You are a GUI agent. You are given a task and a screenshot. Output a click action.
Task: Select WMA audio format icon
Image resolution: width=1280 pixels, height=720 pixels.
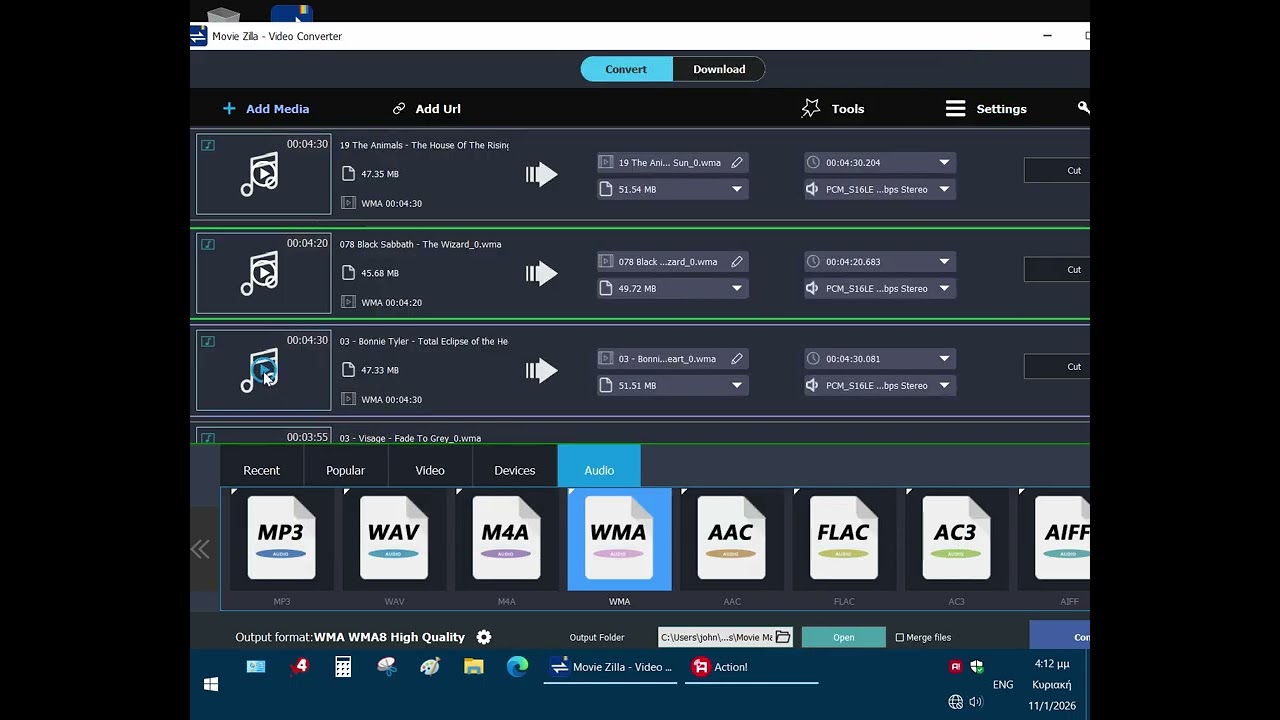(x=619, y=539)
